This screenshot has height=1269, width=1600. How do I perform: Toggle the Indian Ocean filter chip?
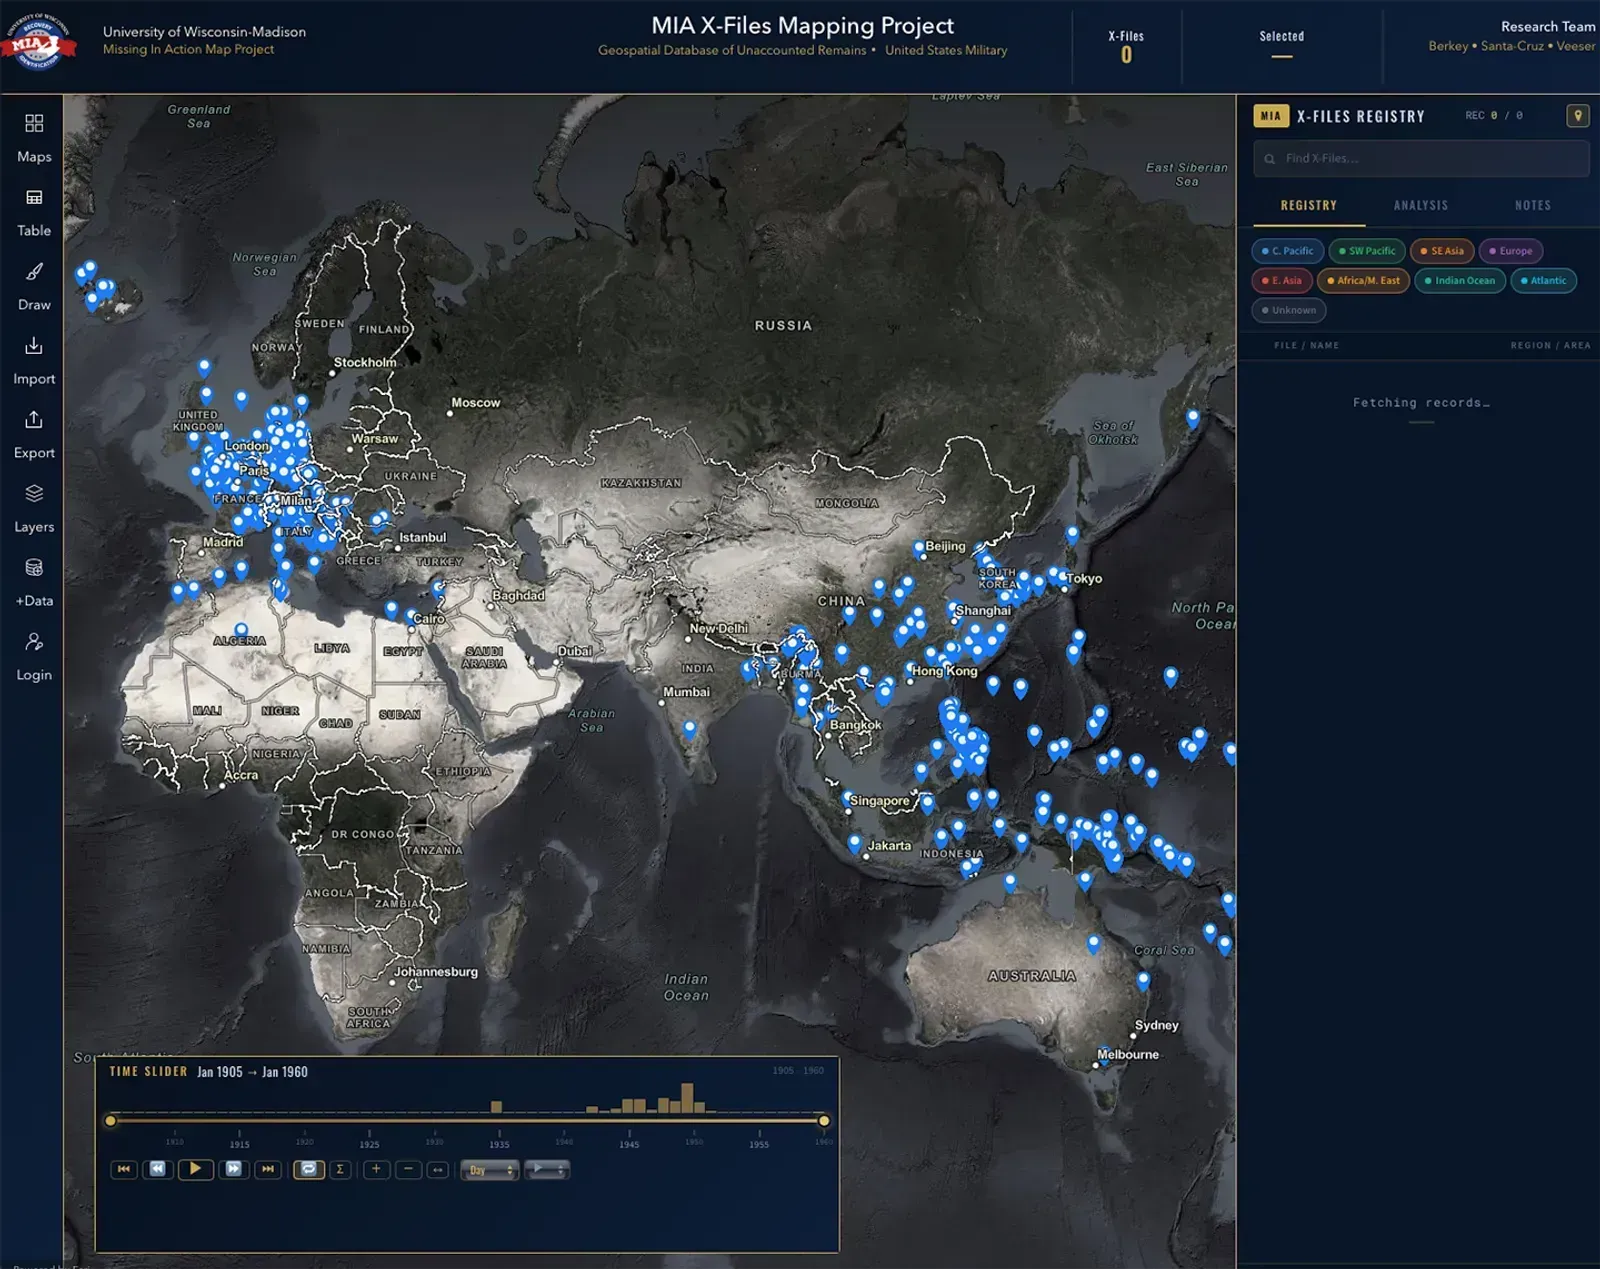point(1459,281)
